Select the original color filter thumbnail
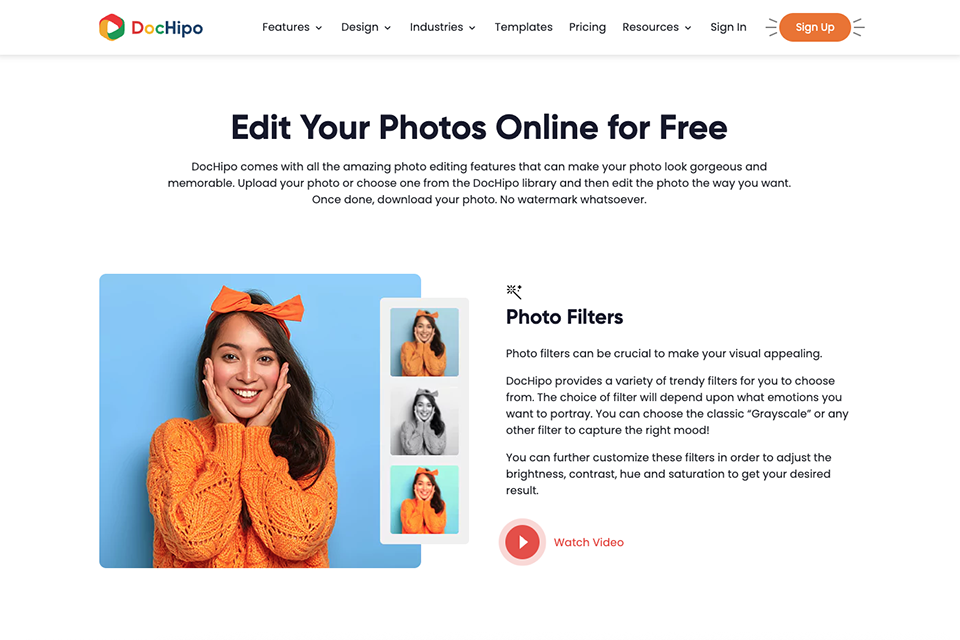This screenshot has width=960, height=640. [424, 342]
